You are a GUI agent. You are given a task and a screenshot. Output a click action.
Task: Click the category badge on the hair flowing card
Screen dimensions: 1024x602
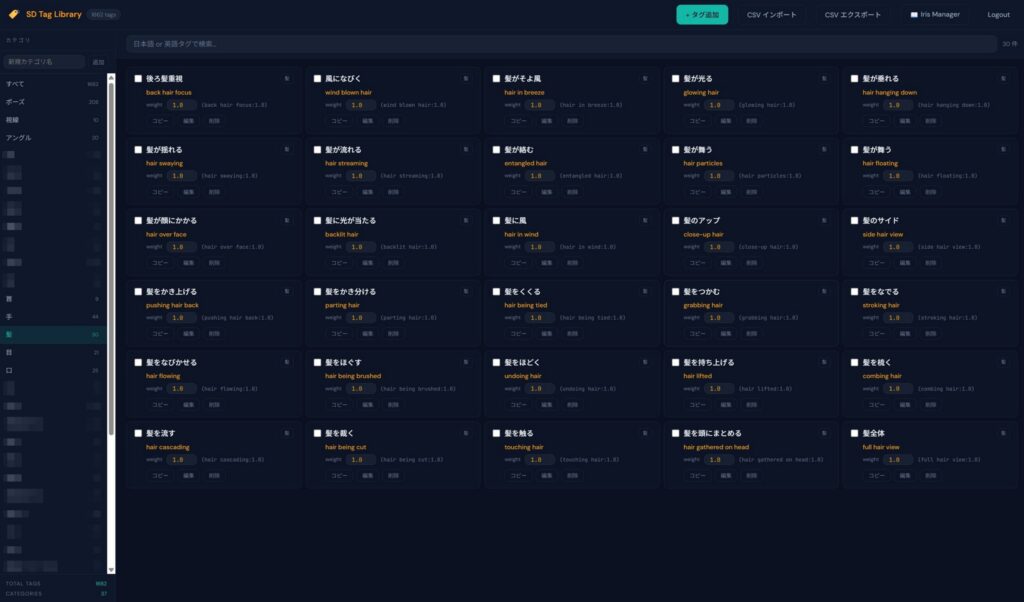pyautogui.click(x=287, y=362)
